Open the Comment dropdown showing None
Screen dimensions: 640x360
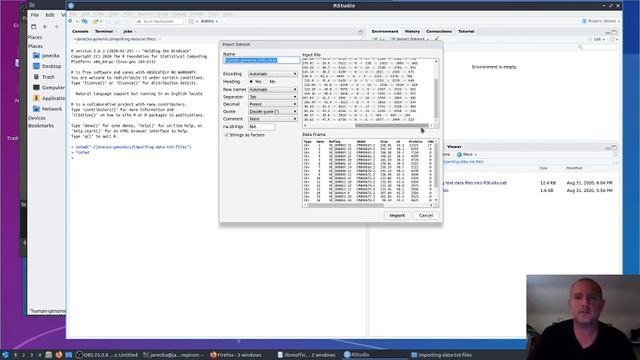[273, 119]
